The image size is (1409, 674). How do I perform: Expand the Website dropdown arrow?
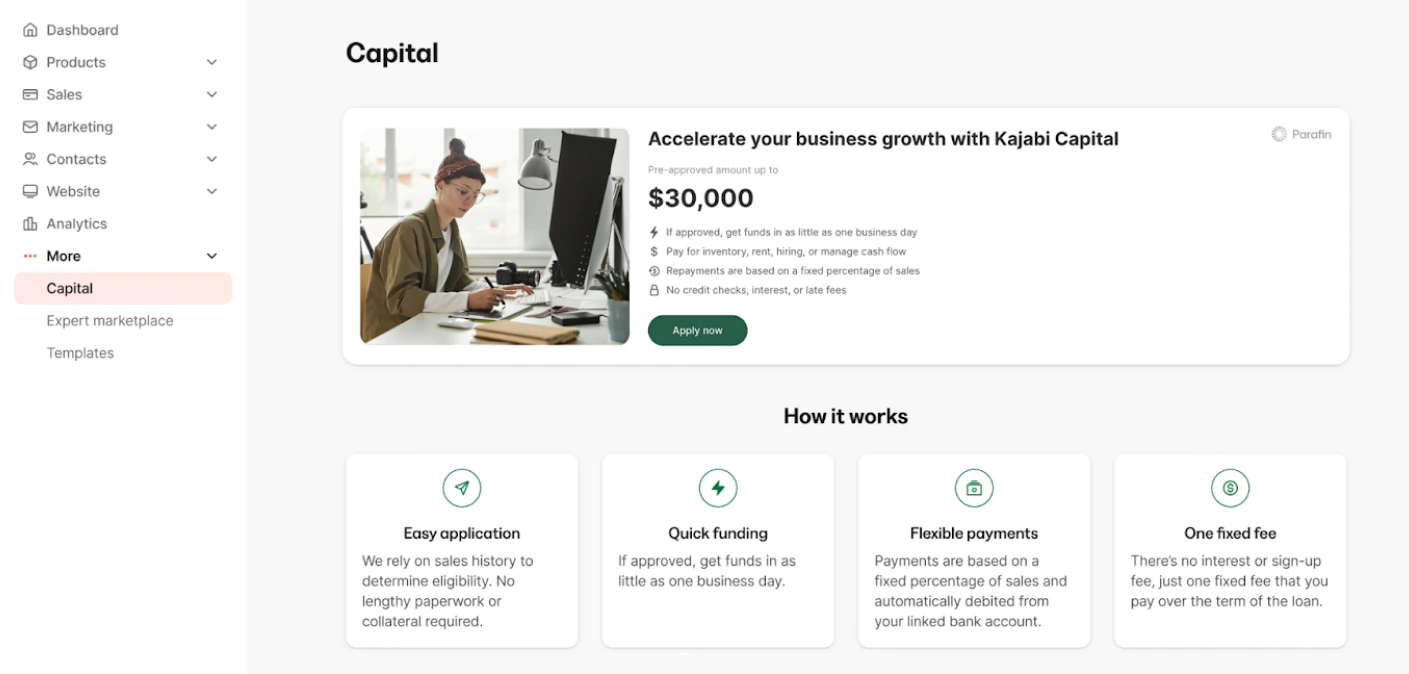click(x=211, y=191)
